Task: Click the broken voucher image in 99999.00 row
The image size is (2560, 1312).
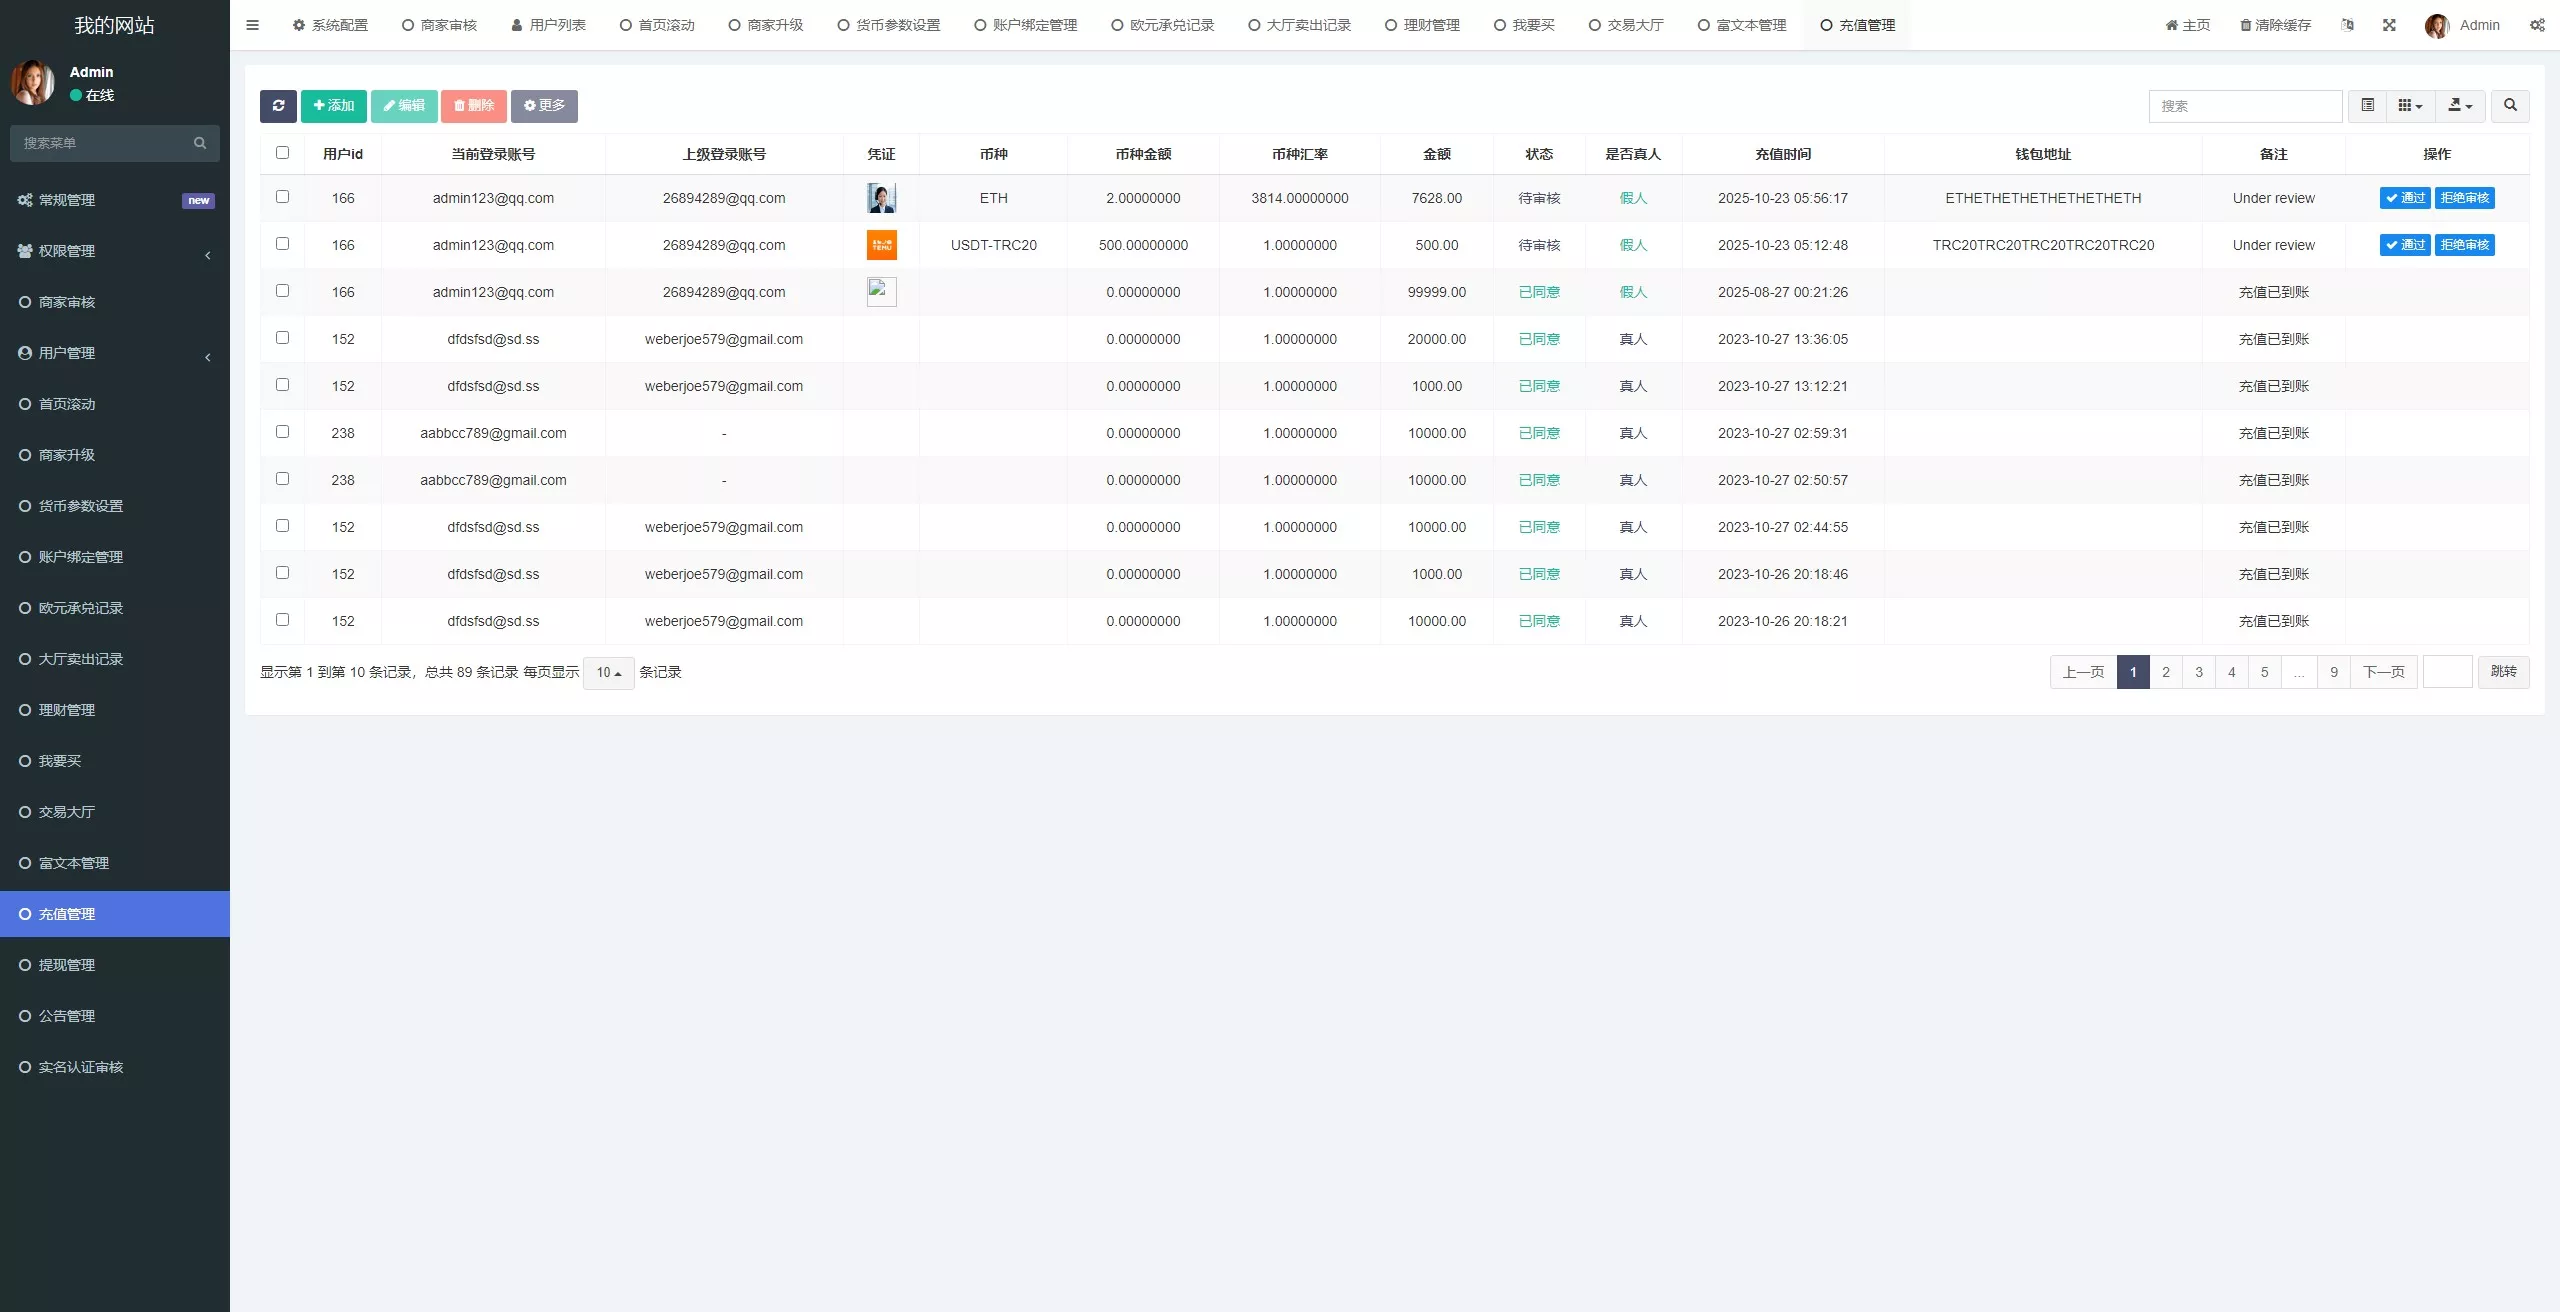Action: pos(881,292)
